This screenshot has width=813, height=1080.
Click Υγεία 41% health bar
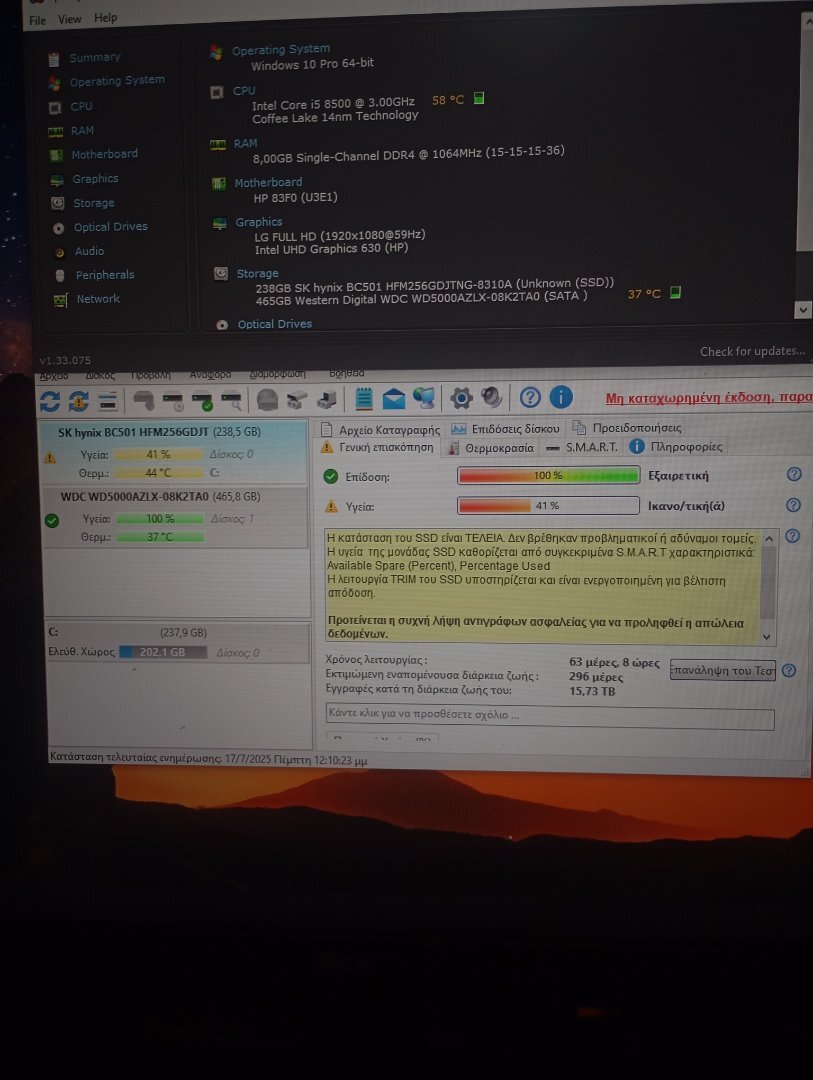(x=548, y=506)
